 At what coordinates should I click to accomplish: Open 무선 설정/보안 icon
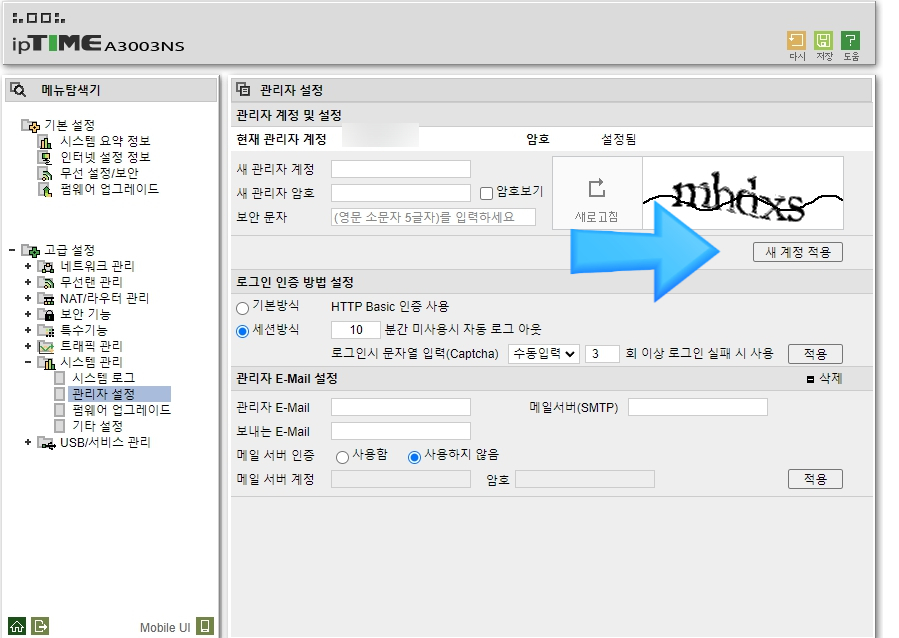coord(45,173)
